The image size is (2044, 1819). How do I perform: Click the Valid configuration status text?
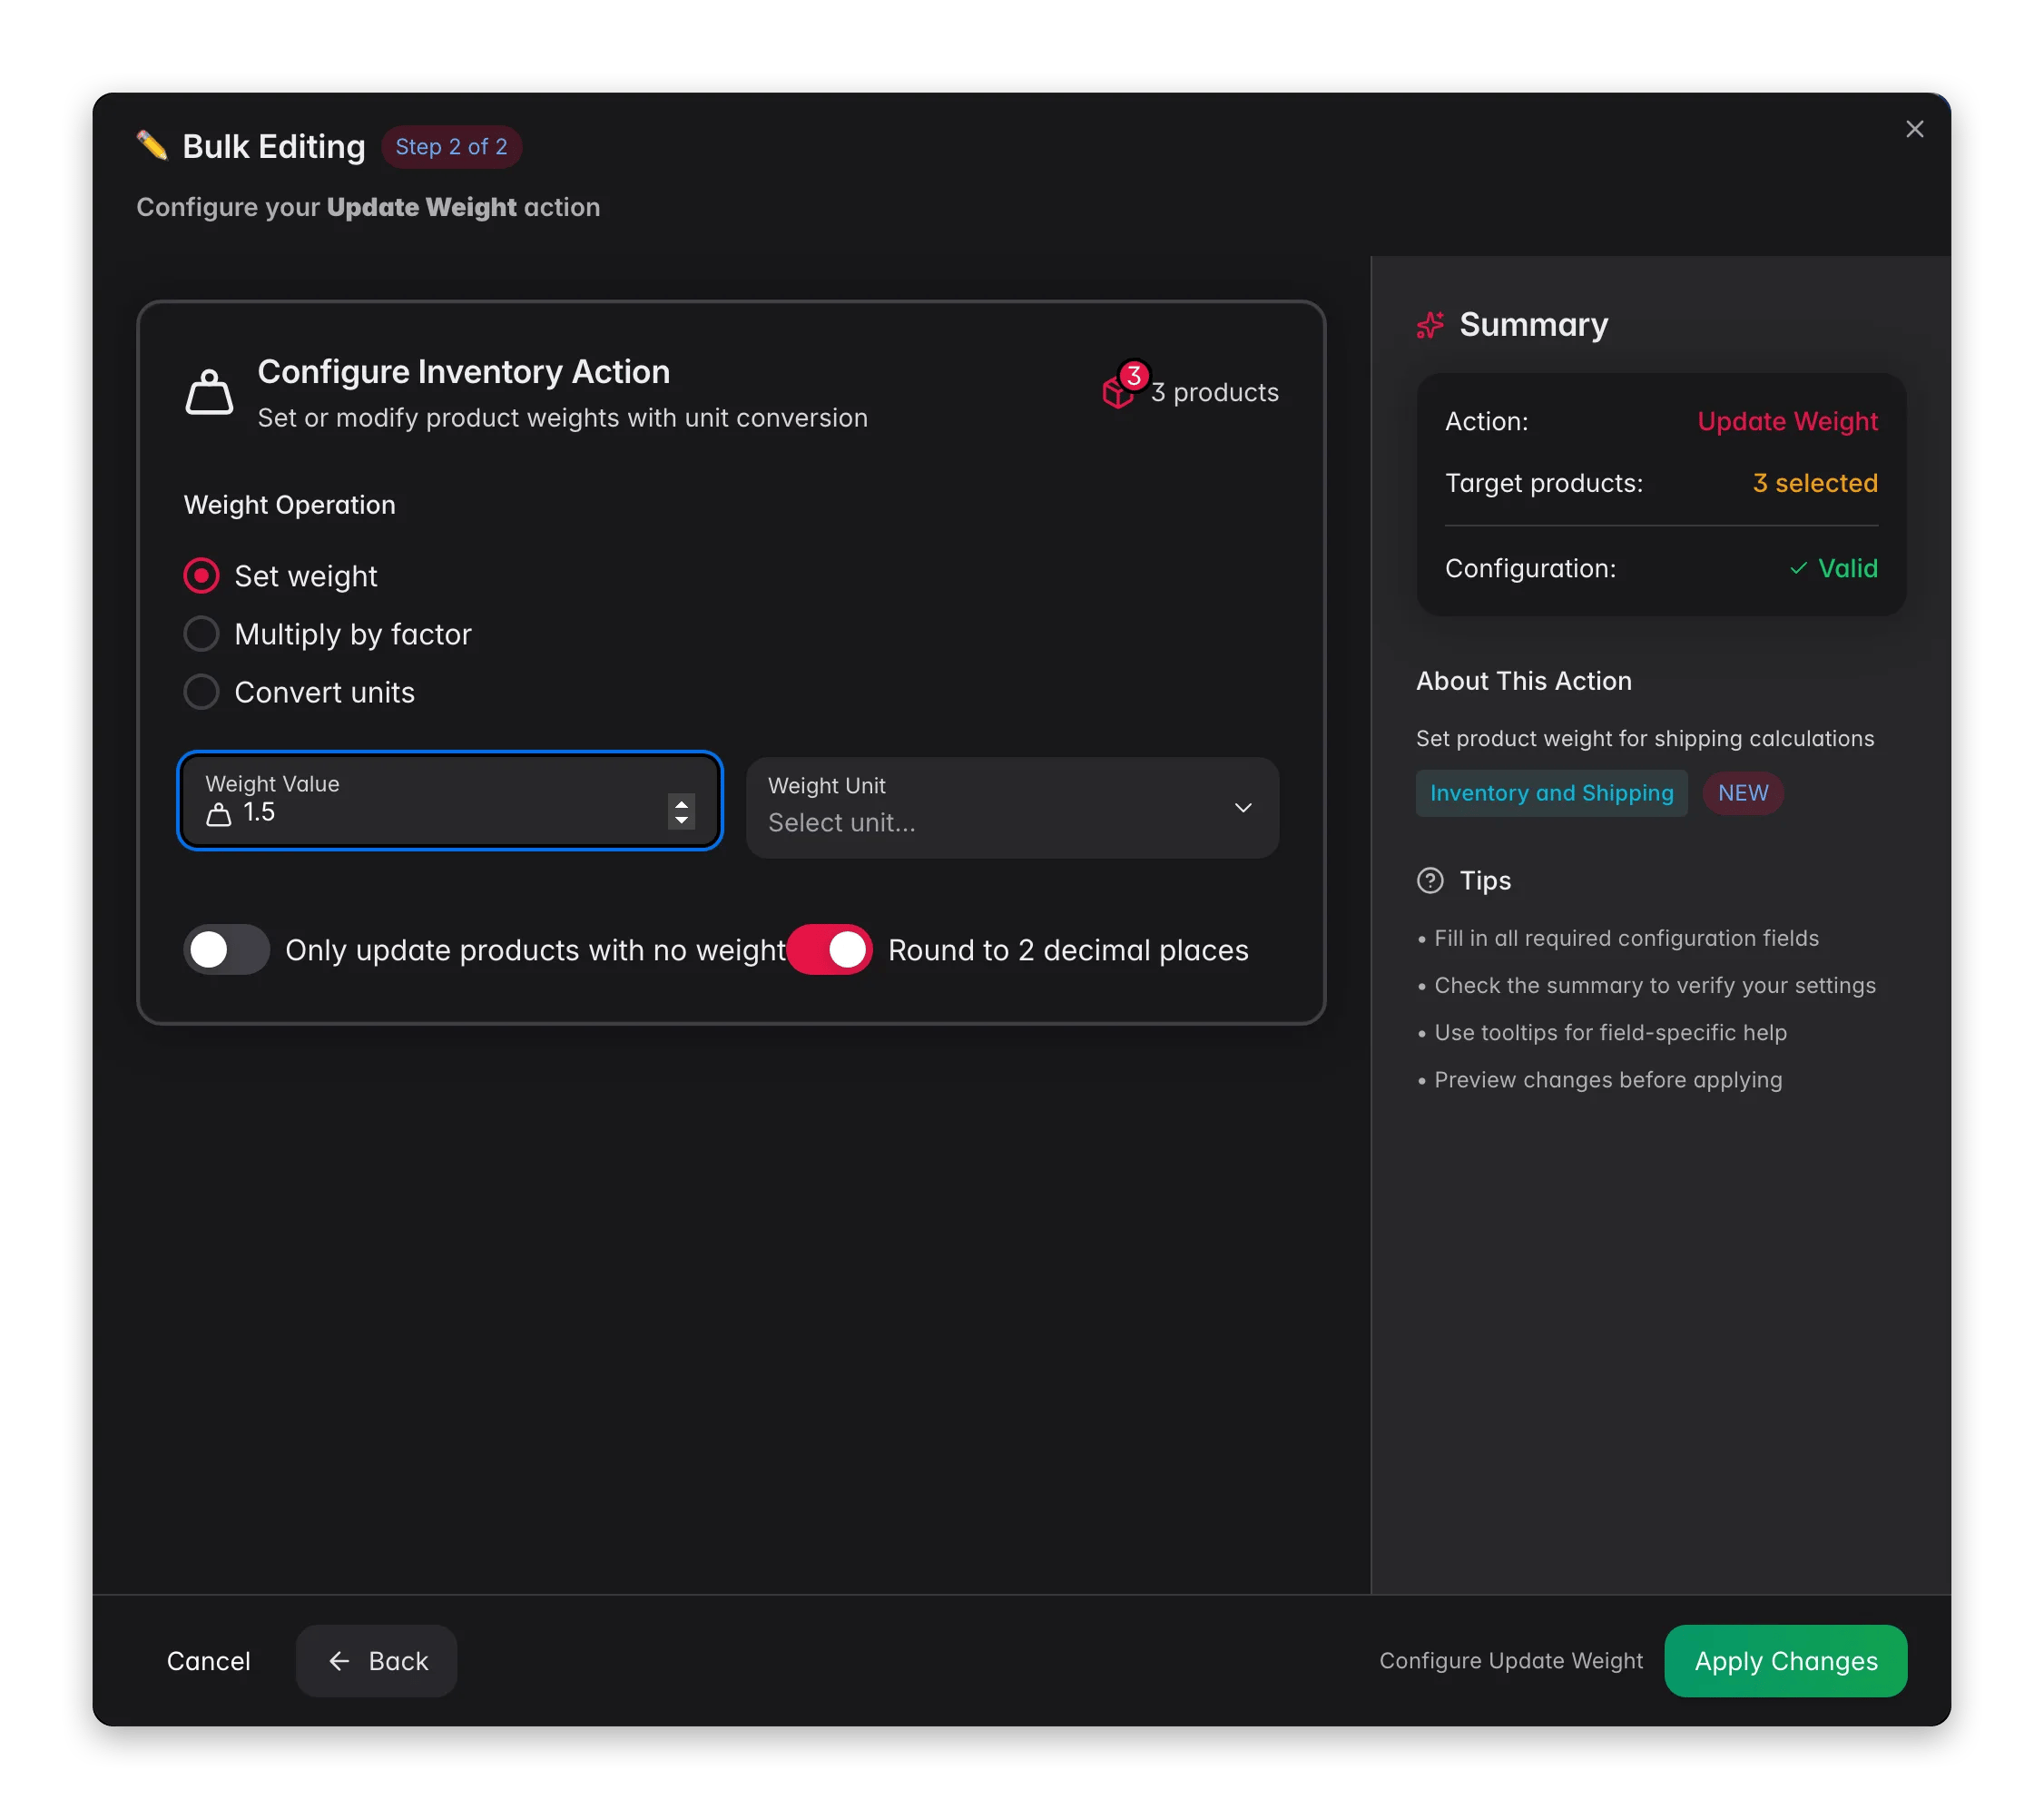click(x=1848, y=568)
